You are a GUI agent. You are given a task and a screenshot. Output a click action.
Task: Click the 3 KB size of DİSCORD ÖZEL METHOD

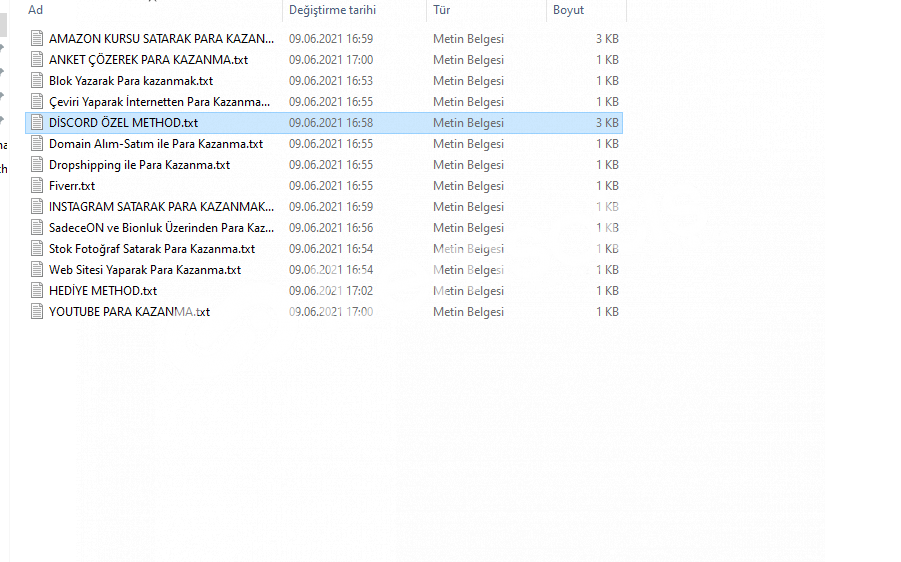pos(607,122)
